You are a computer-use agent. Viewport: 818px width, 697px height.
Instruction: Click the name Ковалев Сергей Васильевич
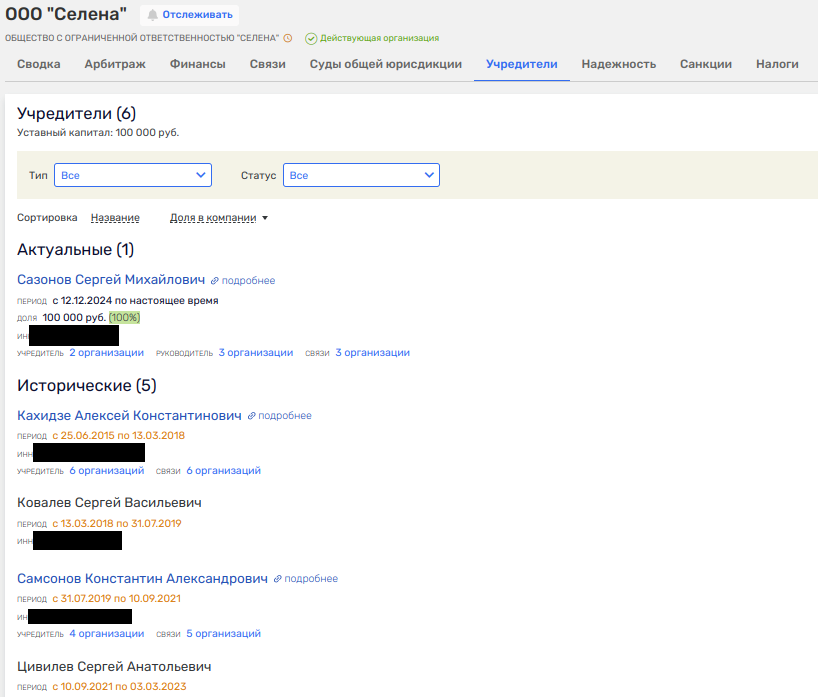(109, 502)
